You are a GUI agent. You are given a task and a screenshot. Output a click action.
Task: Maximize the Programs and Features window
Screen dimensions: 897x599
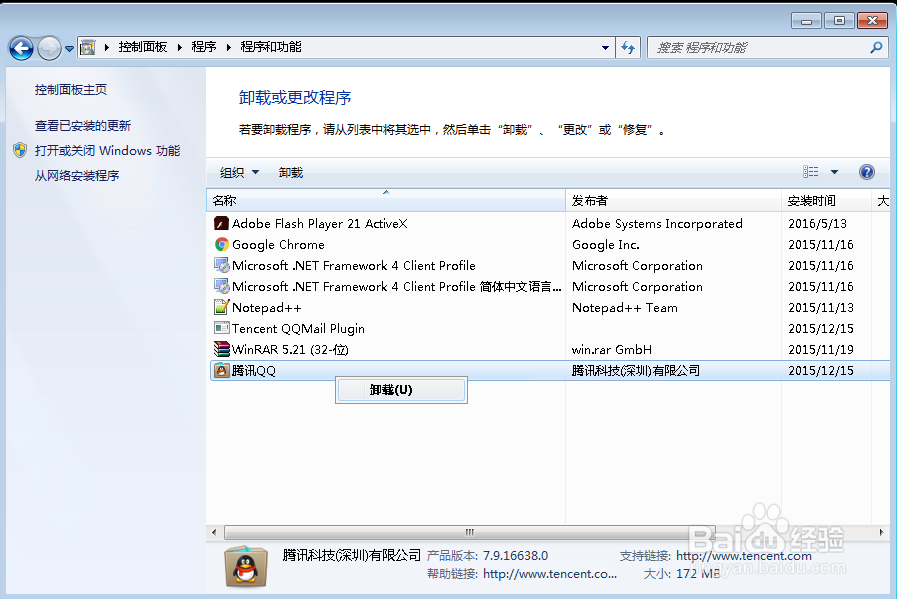pos(839,21)
